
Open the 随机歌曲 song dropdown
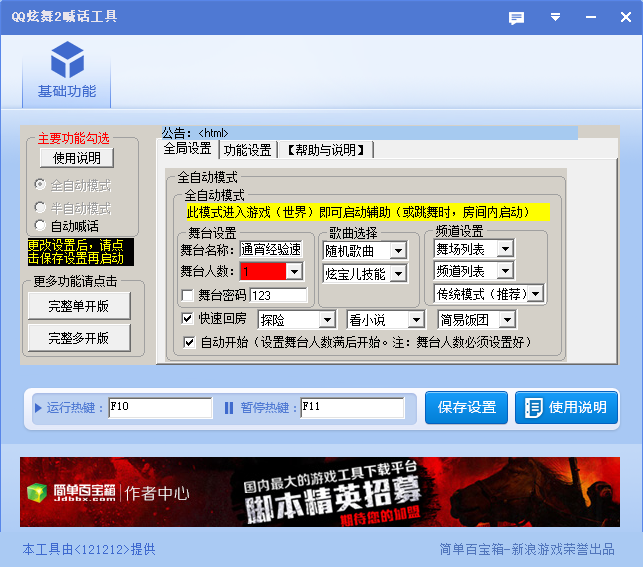[x=398, y=250]
